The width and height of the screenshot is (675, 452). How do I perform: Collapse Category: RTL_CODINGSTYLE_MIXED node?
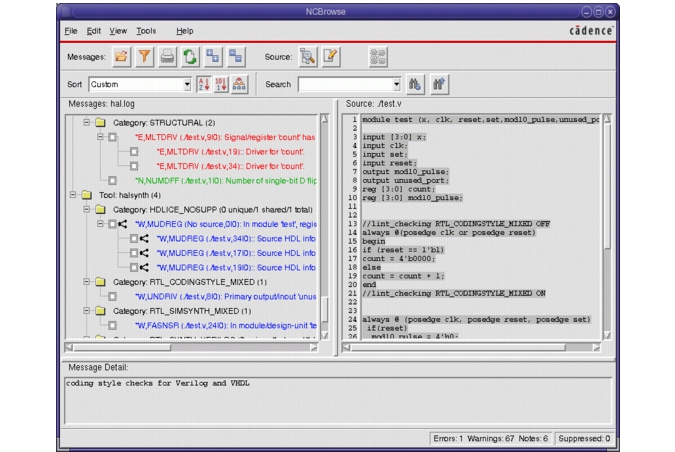(x=87, y=282)
